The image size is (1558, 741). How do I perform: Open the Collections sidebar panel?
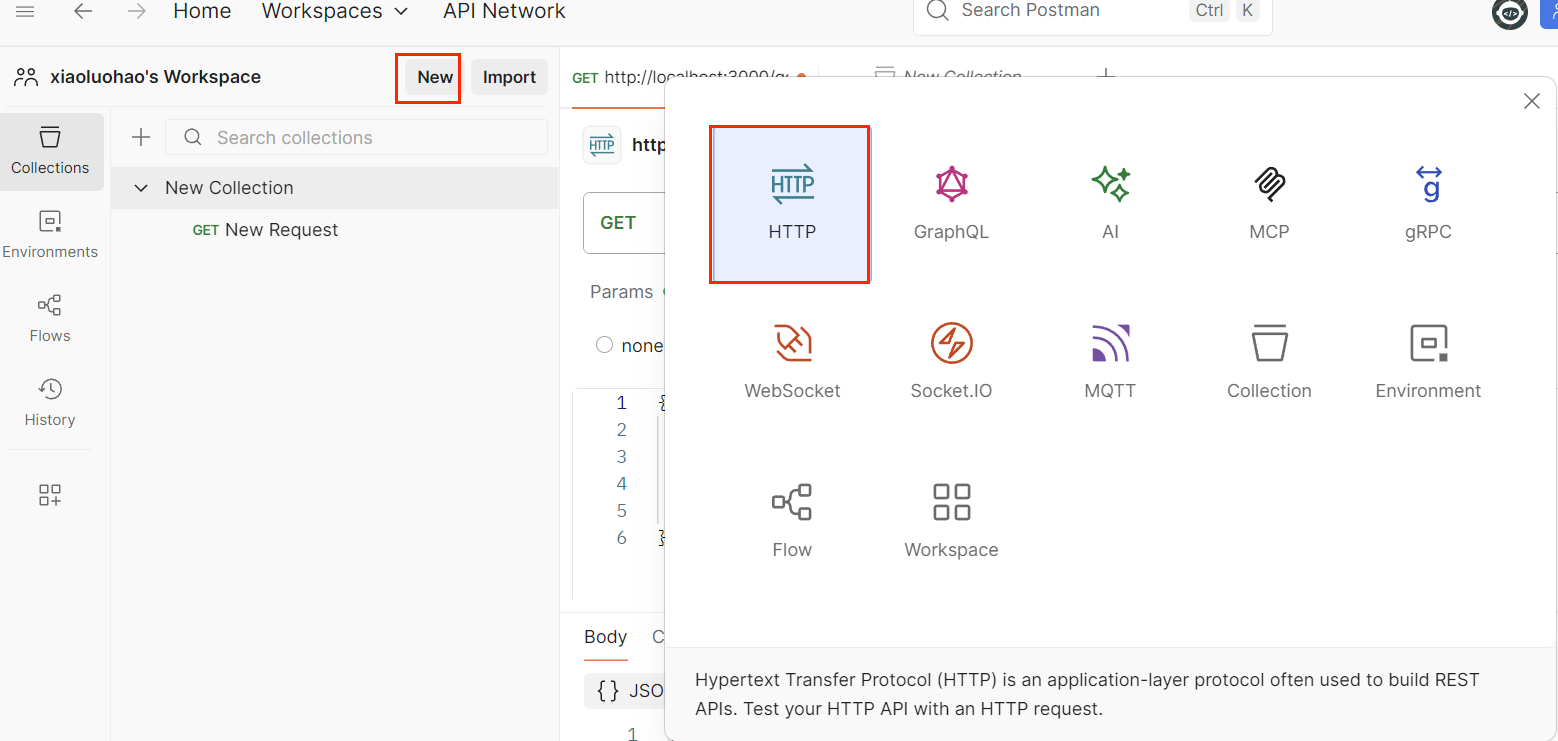point(51,151)
